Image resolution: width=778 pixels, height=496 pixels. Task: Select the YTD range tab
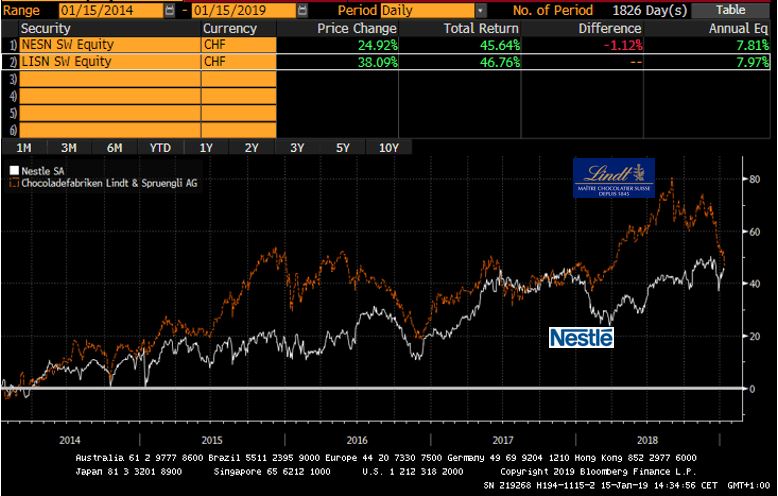pos(160,148)
